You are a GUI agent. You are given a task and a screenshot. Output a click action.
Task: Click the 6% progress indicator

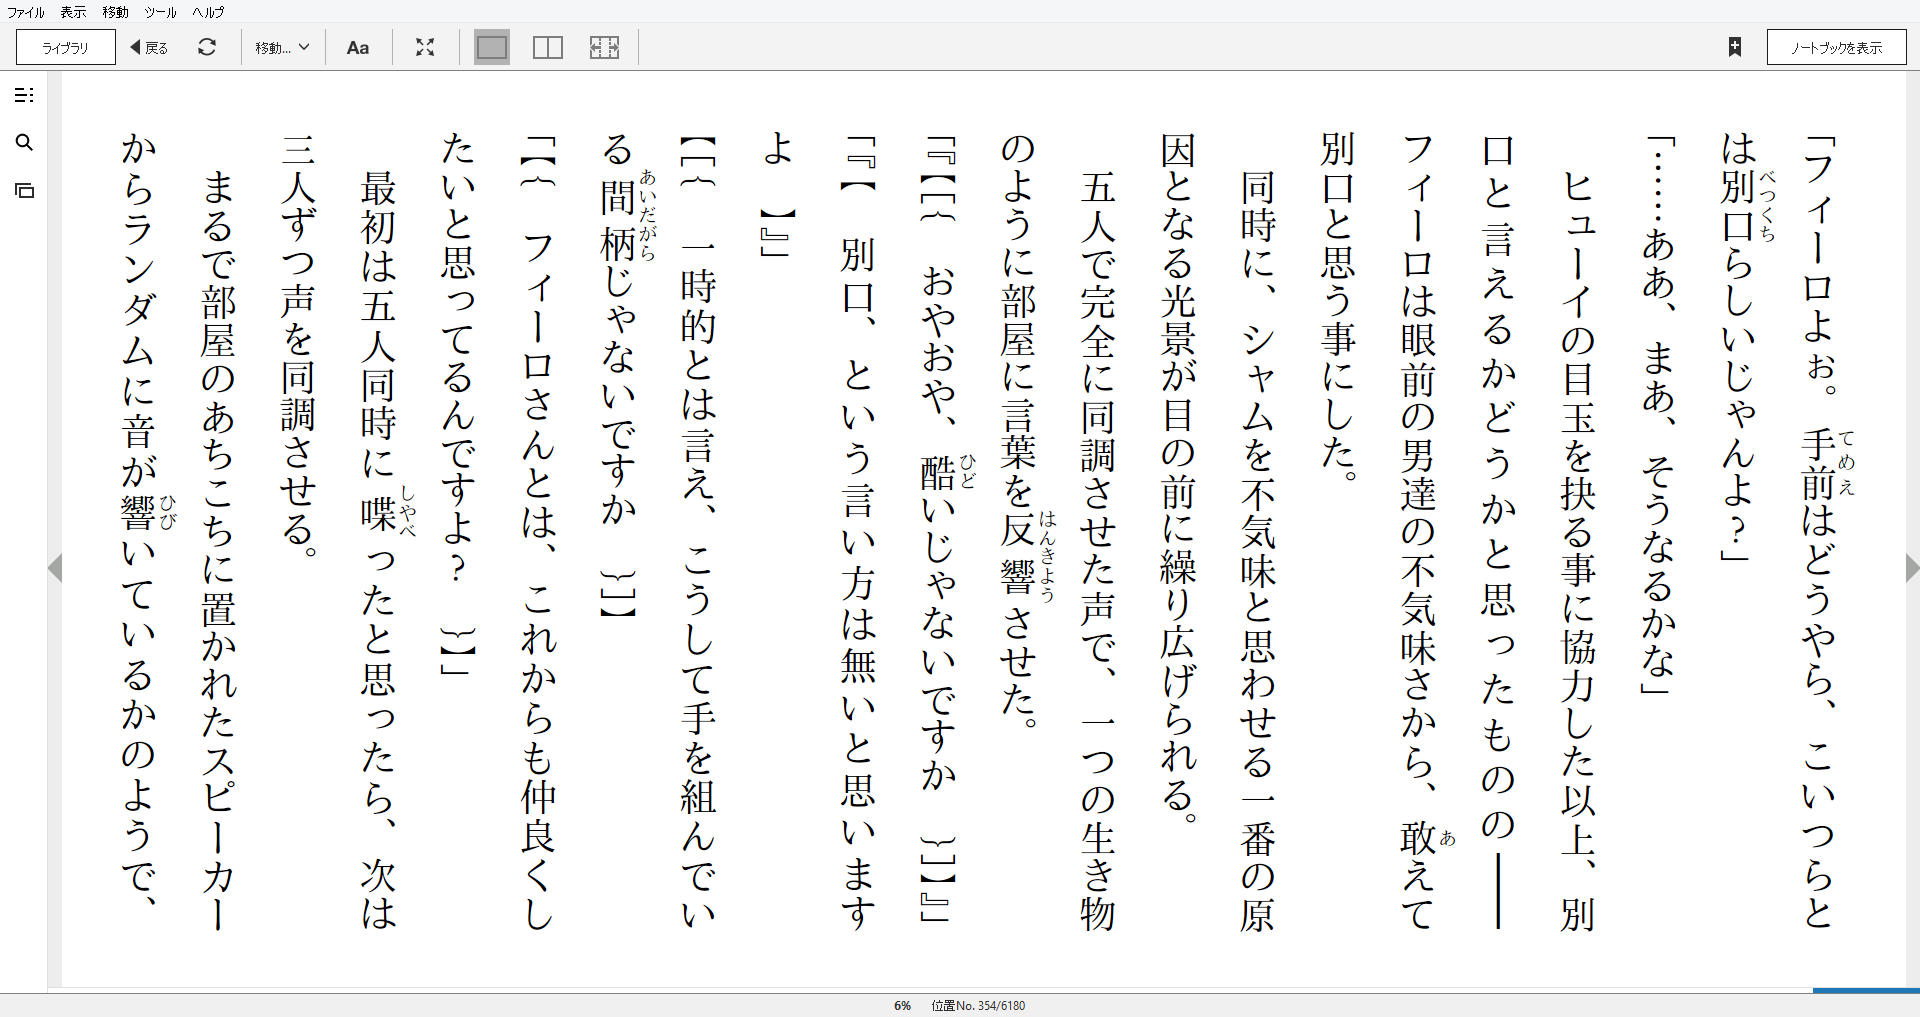click(x=902, y=1006)
